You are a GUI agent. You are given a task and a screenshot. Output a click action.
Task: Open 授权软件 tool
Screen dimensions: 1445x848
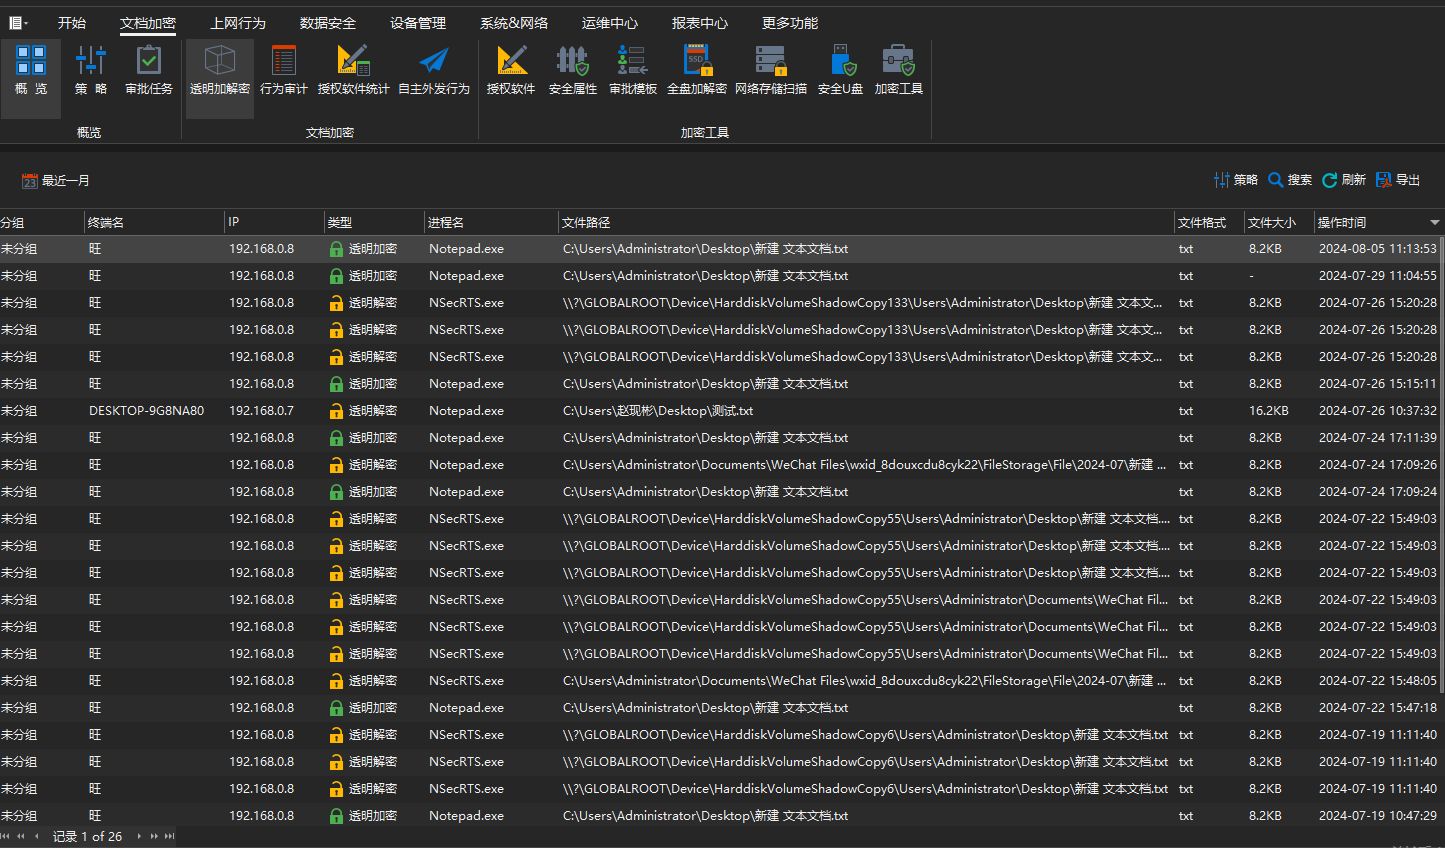pos(511,70)
